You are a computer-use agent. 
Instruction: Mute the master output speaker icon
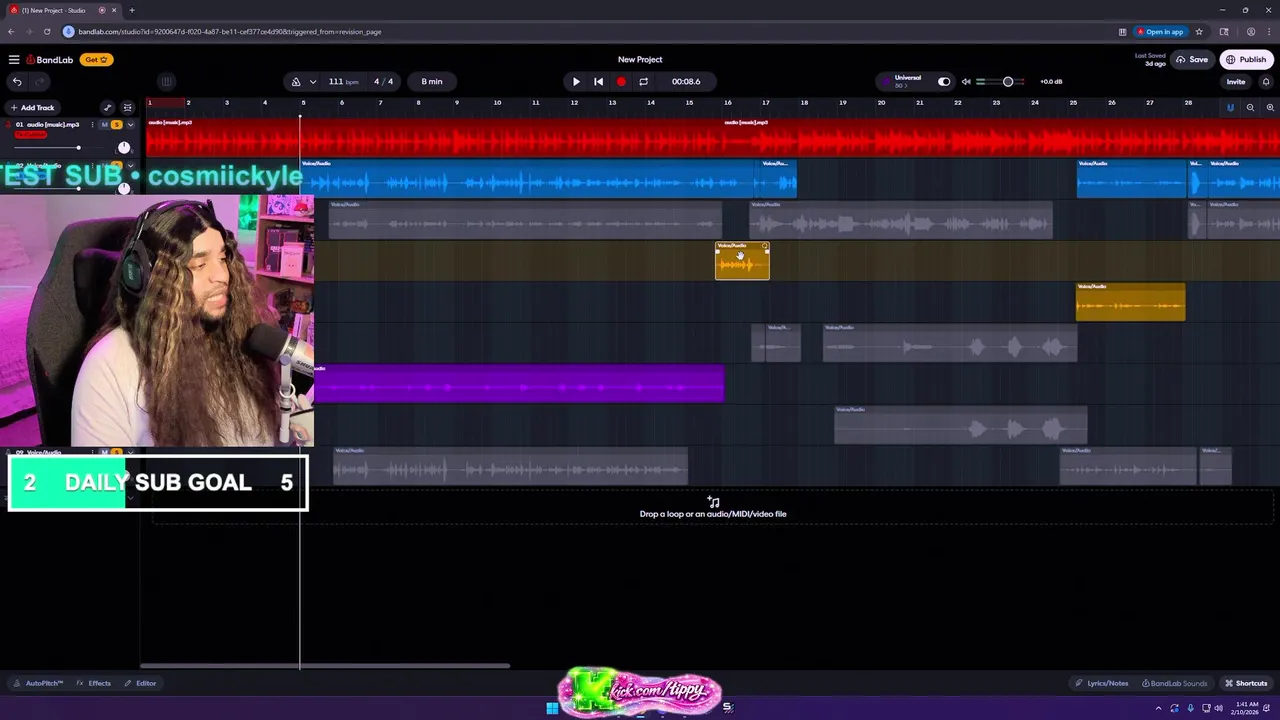[966, 82]
